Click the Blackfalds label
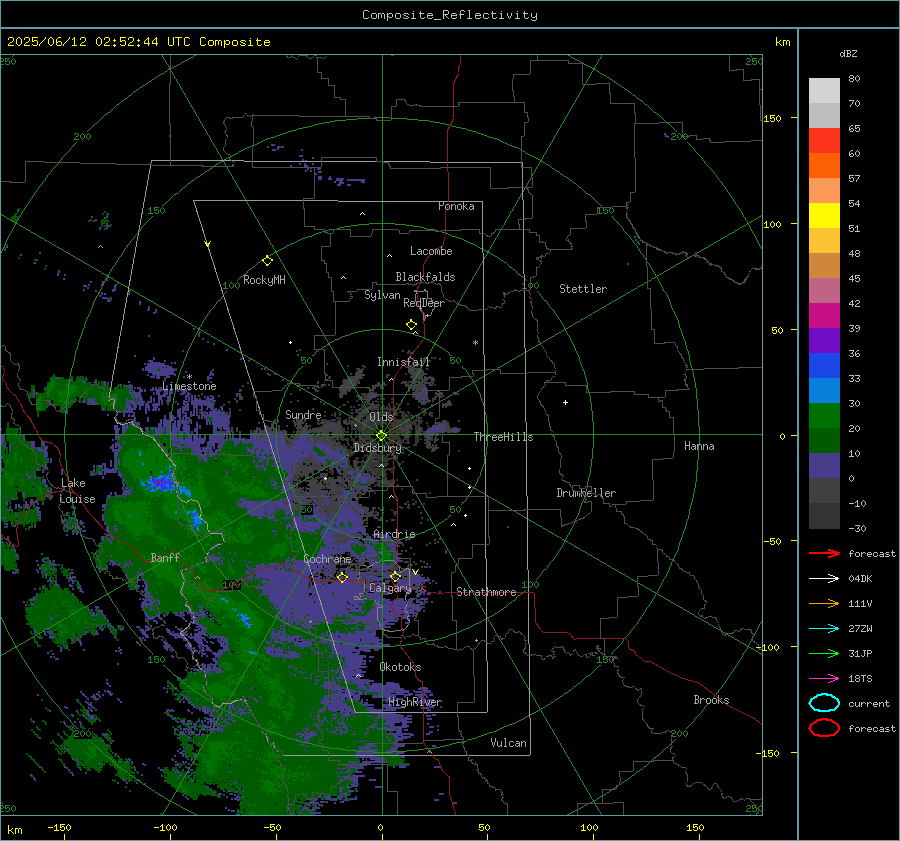 point(425,277)
